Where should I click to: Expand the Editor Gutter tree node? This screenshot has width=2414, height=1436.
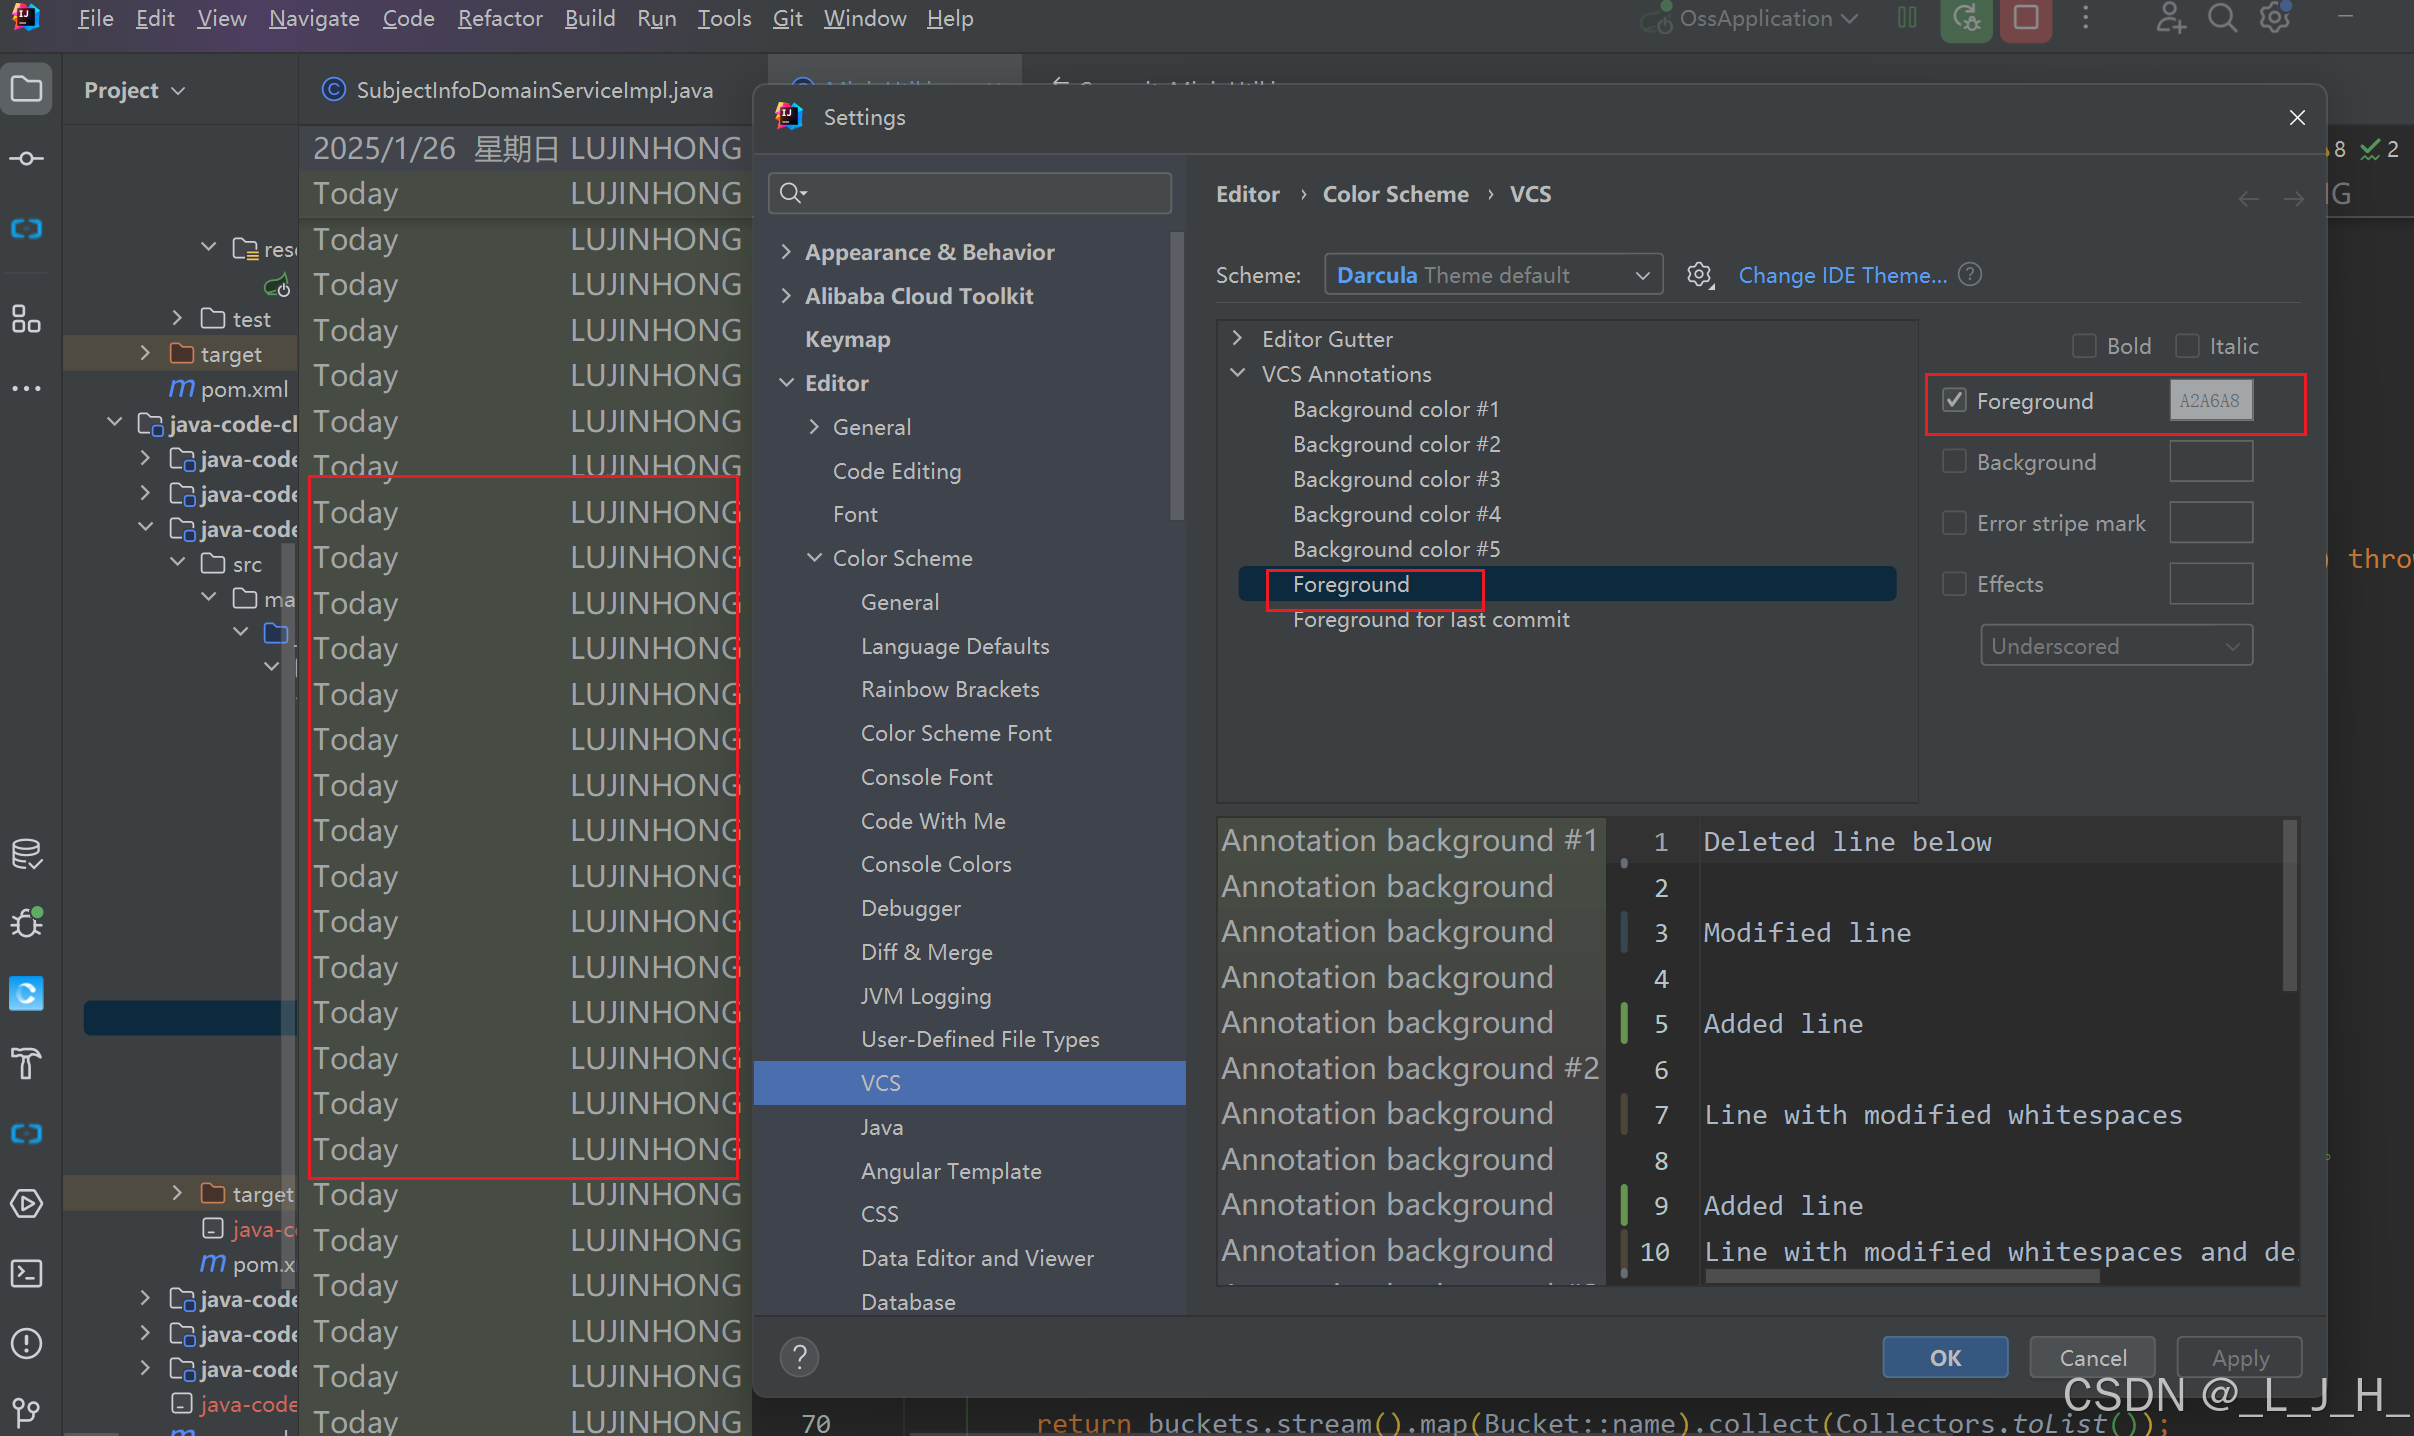[x=1238, y=339]
